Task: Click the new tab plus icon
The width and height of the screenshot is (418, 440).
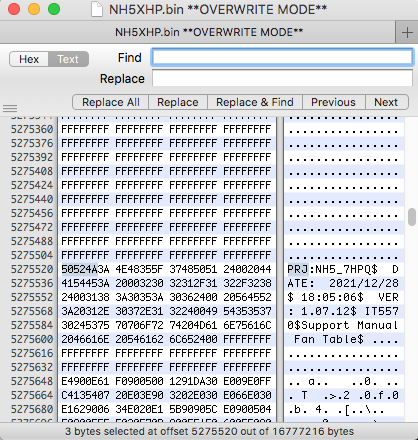Action: point(407,32)
